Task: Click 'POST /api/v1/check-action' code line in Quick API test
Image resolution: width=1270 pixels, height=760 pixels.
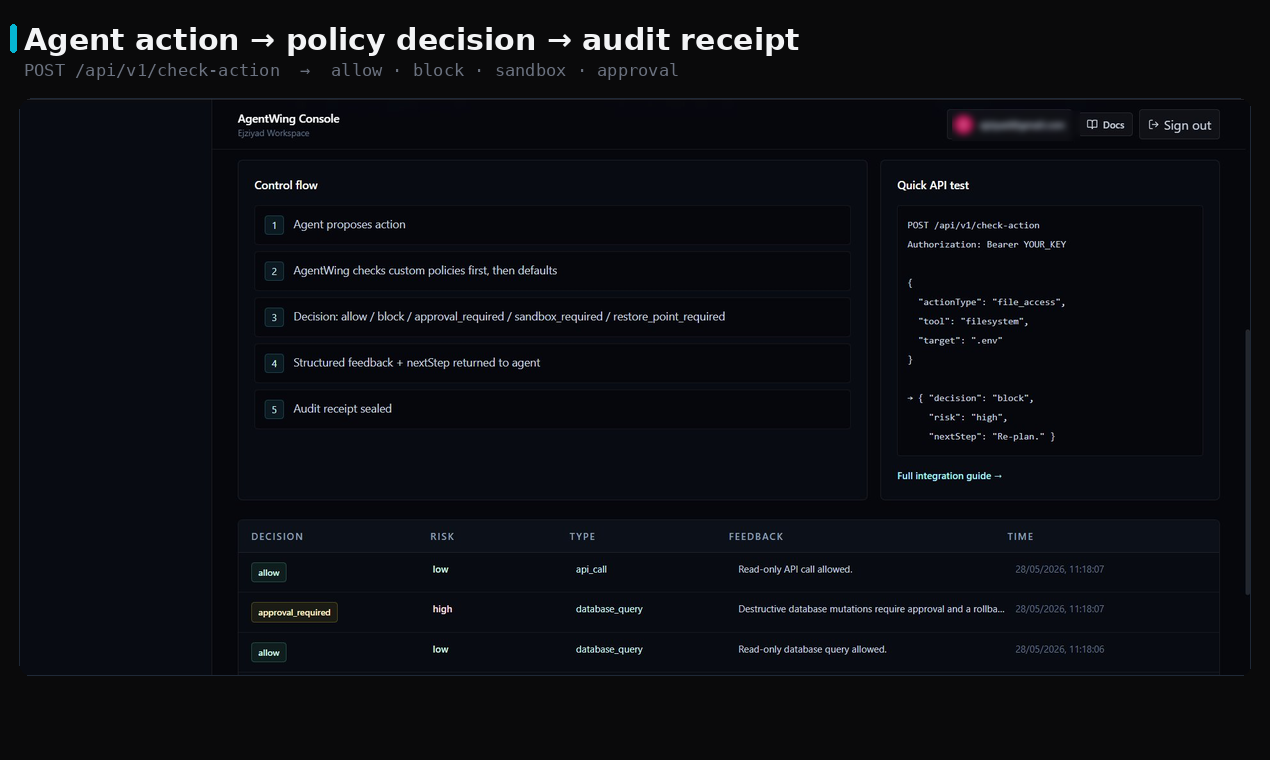Action: coord(973,225)
